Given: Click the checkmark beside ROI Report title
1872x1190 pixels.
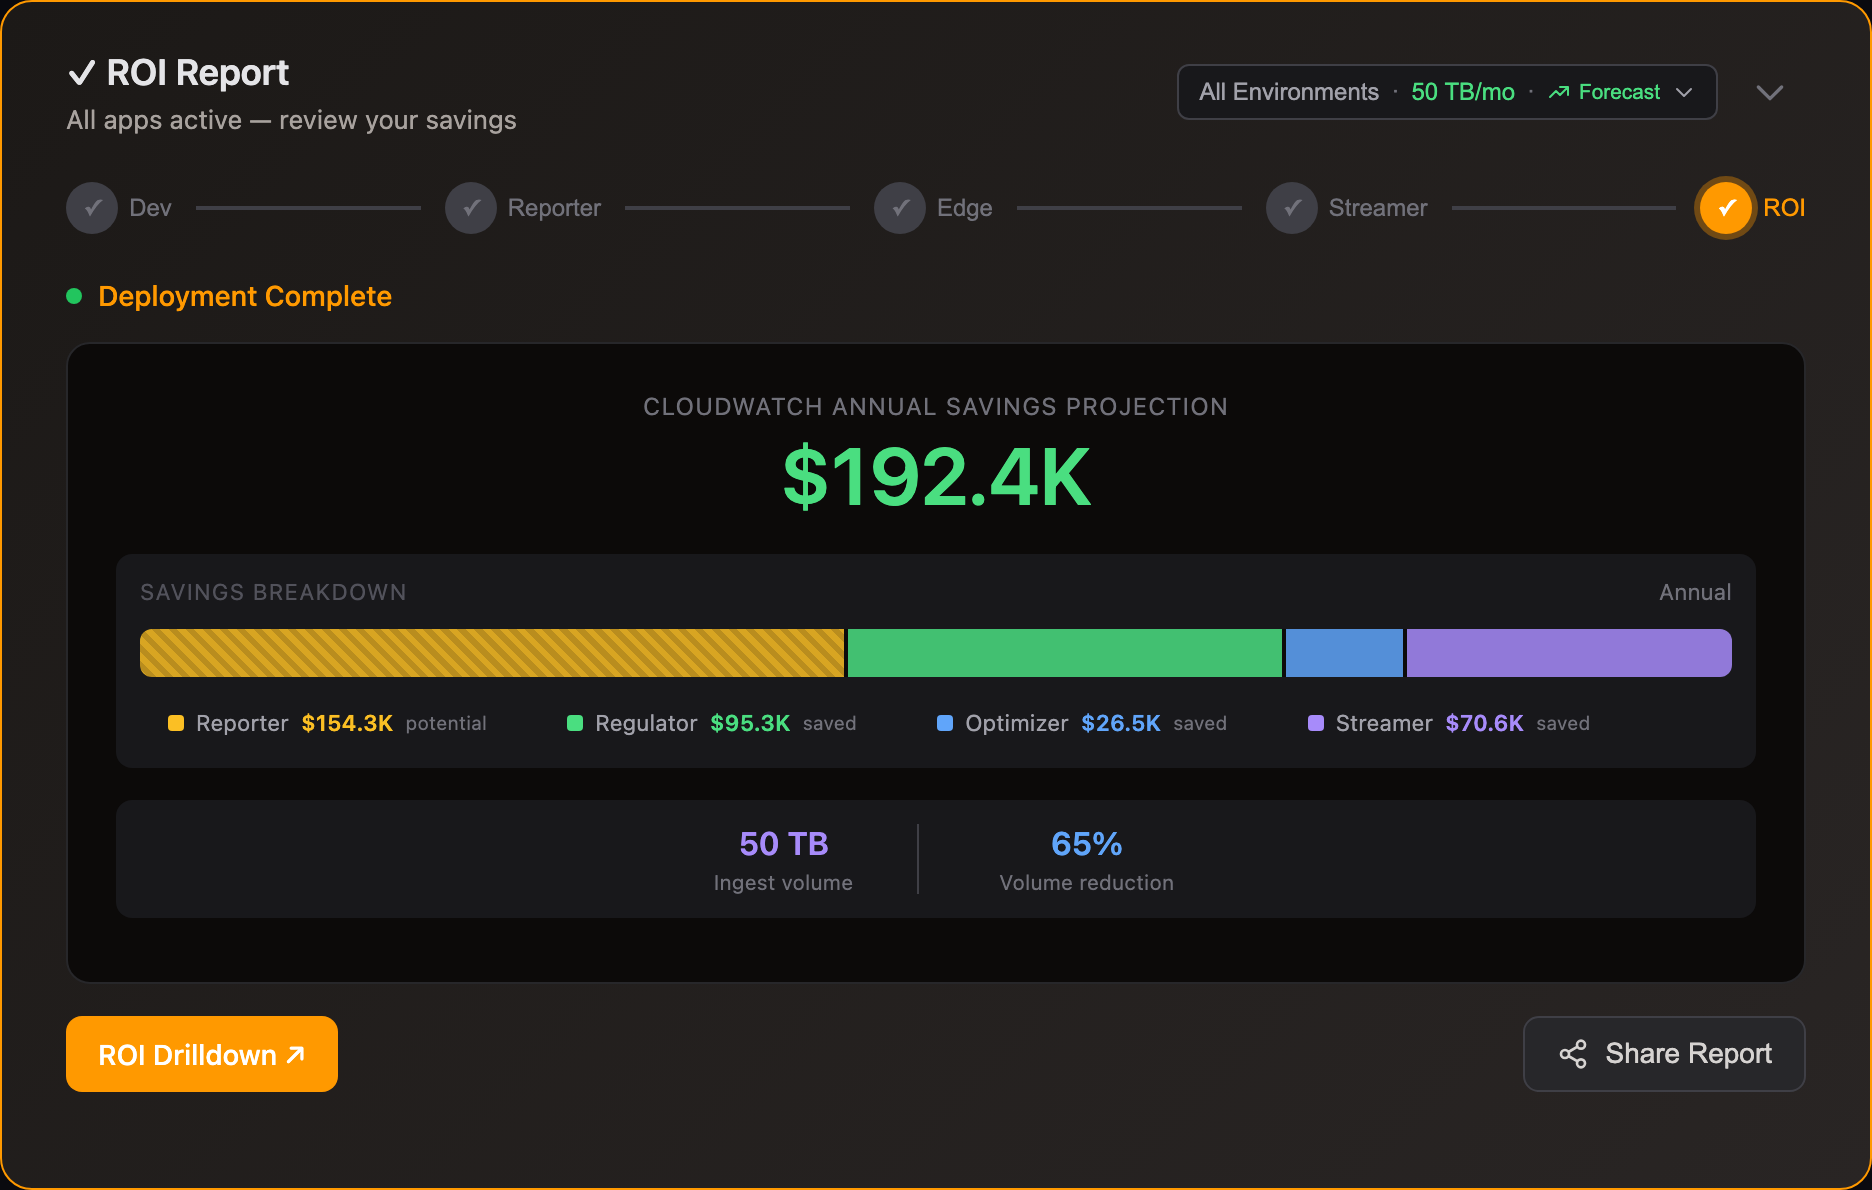Looking at the screenshot, I should point(83,72).
